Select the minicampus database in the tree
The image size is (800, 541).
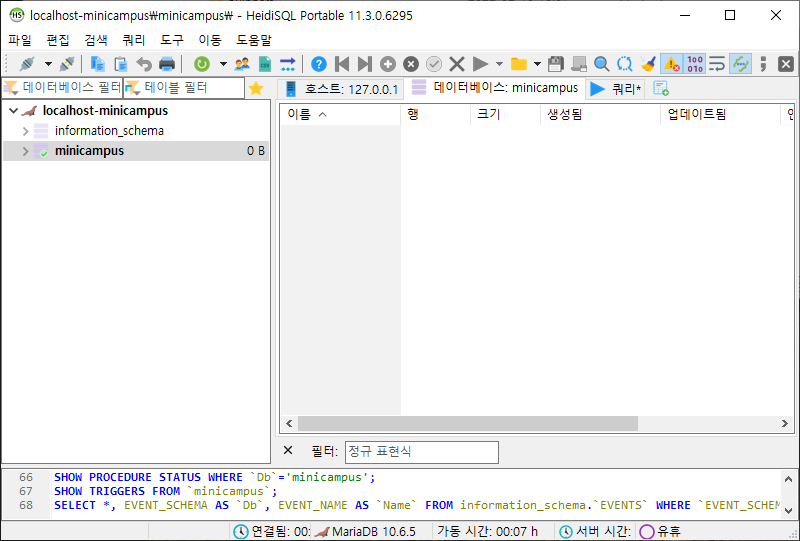89,151
